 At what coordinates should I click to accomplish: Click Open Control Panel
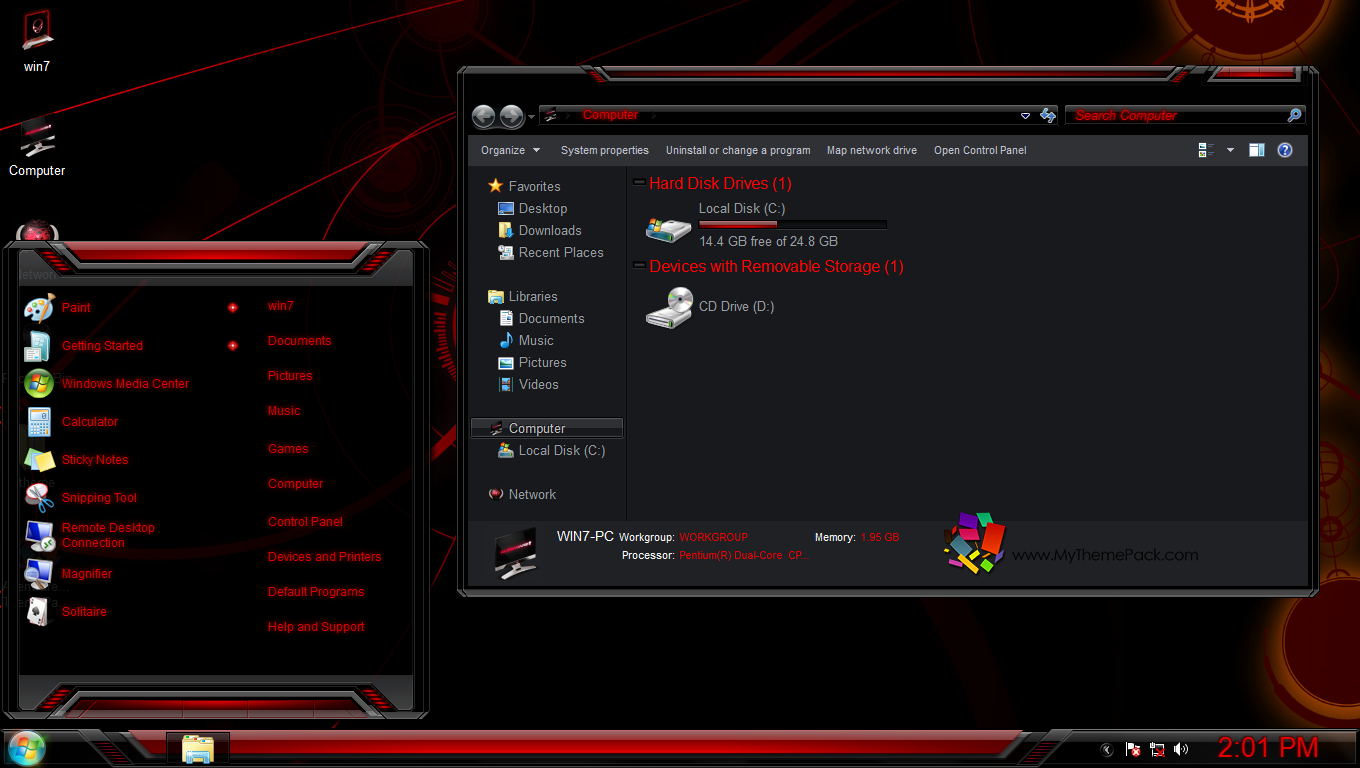click(980, 150)
